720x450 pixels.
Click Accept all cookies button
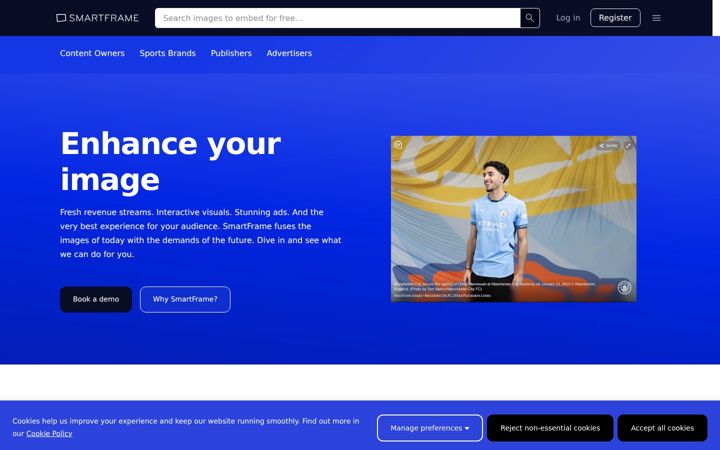pos(662,428)
